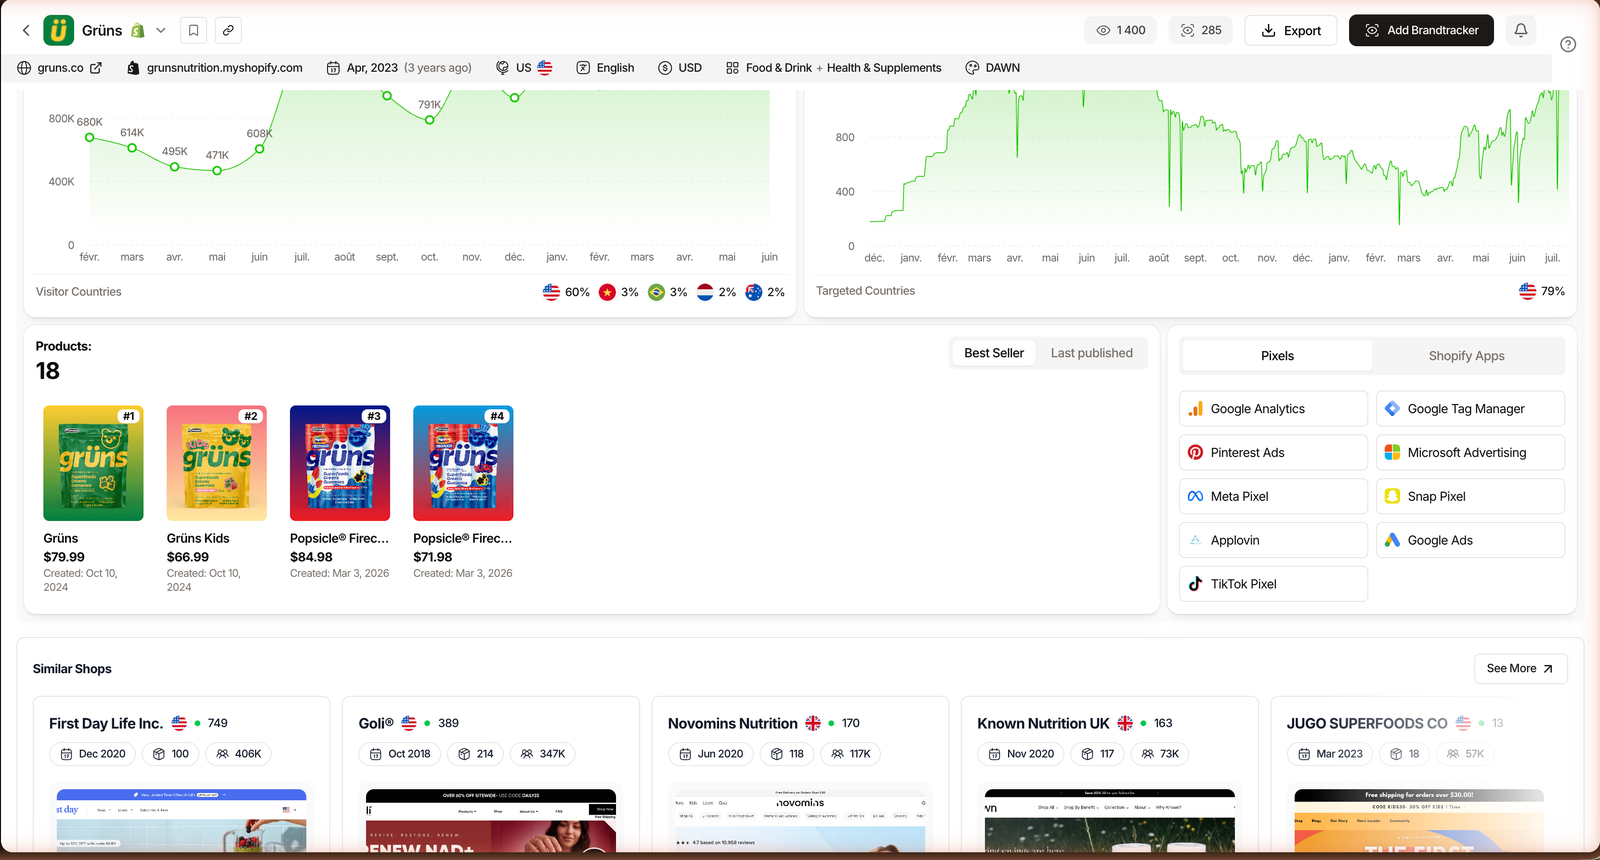This screenshot has height=860, width=1600.
Task: Click the Google Ads icon
Action: (x=1392, y=540)
